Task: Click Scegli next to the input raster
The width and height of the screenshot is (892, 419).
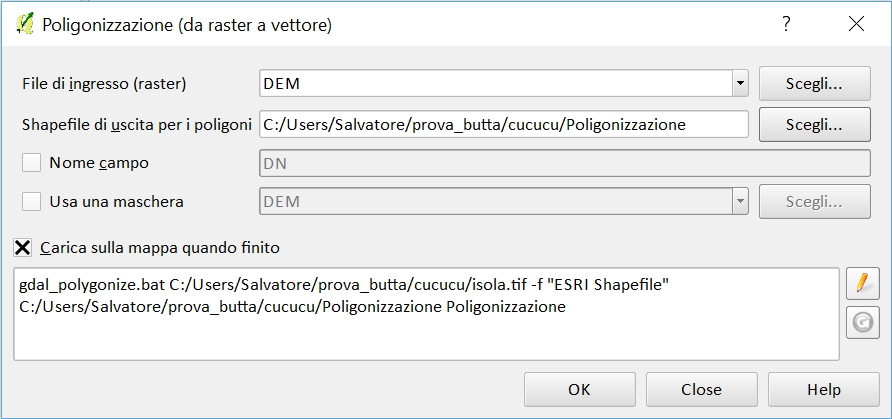Action: (814, 83)
